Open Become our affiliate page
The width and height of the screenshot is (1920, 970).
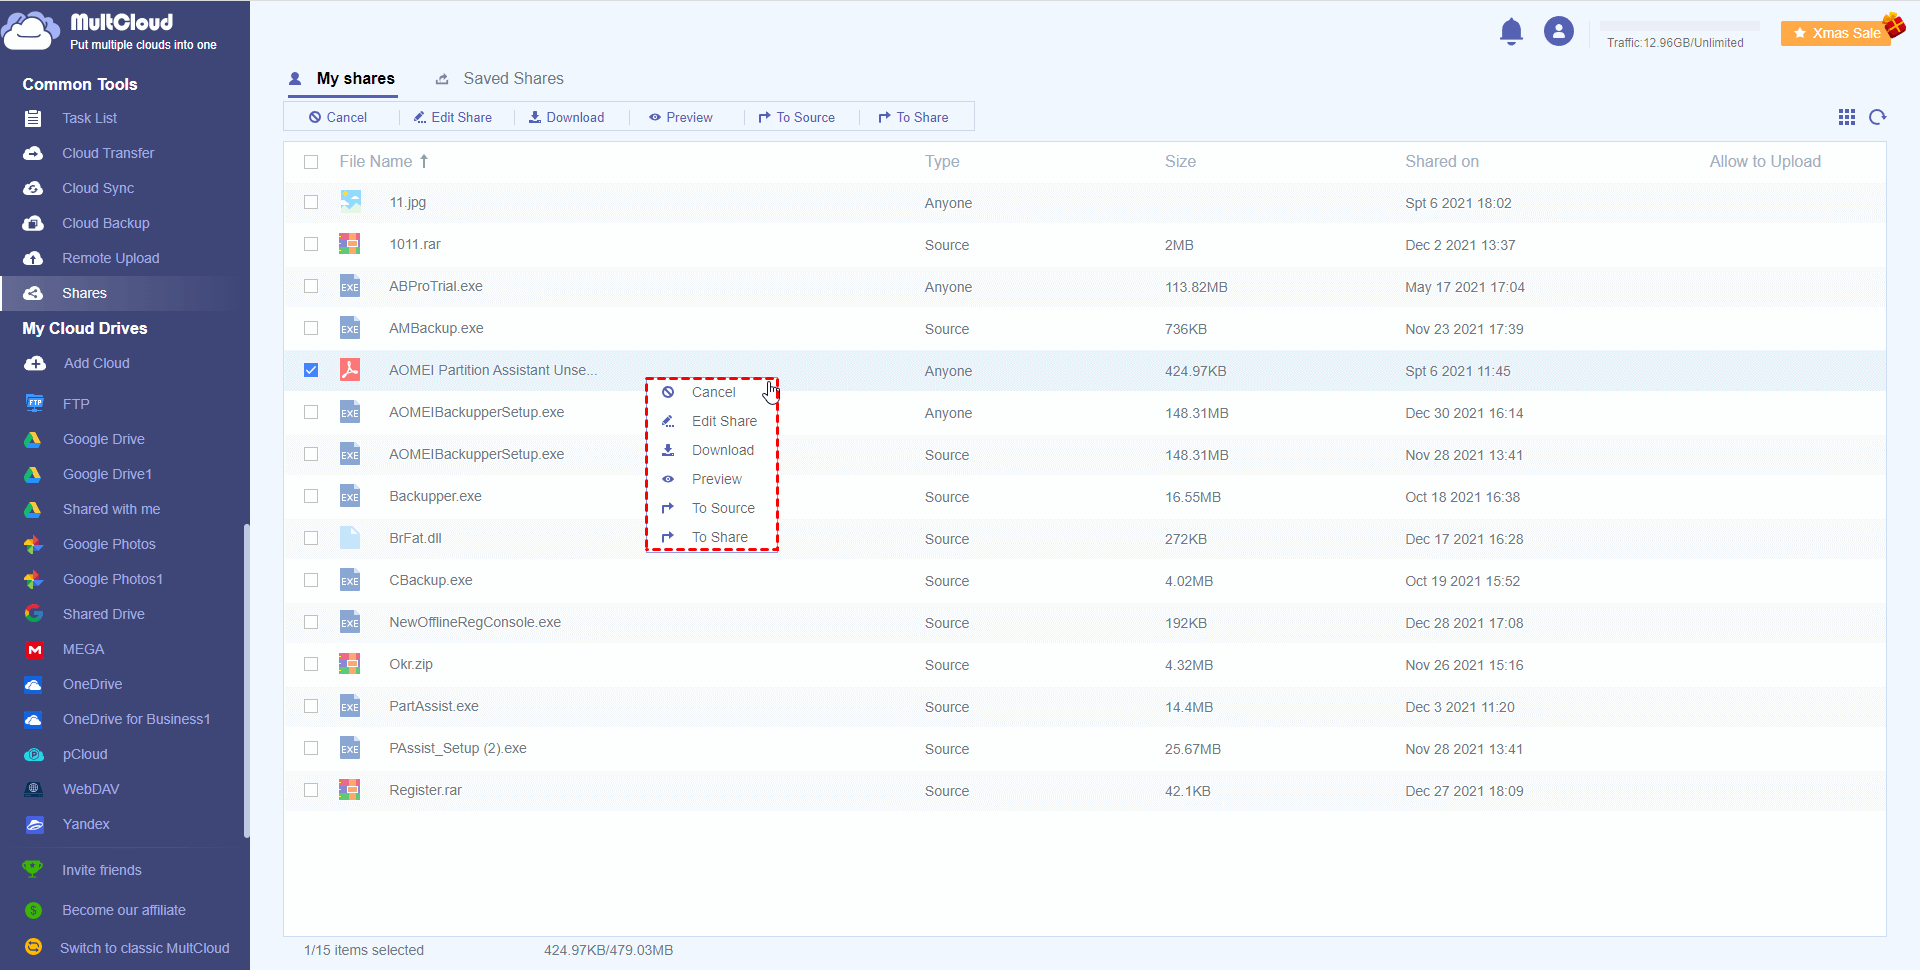coord(124,910)
